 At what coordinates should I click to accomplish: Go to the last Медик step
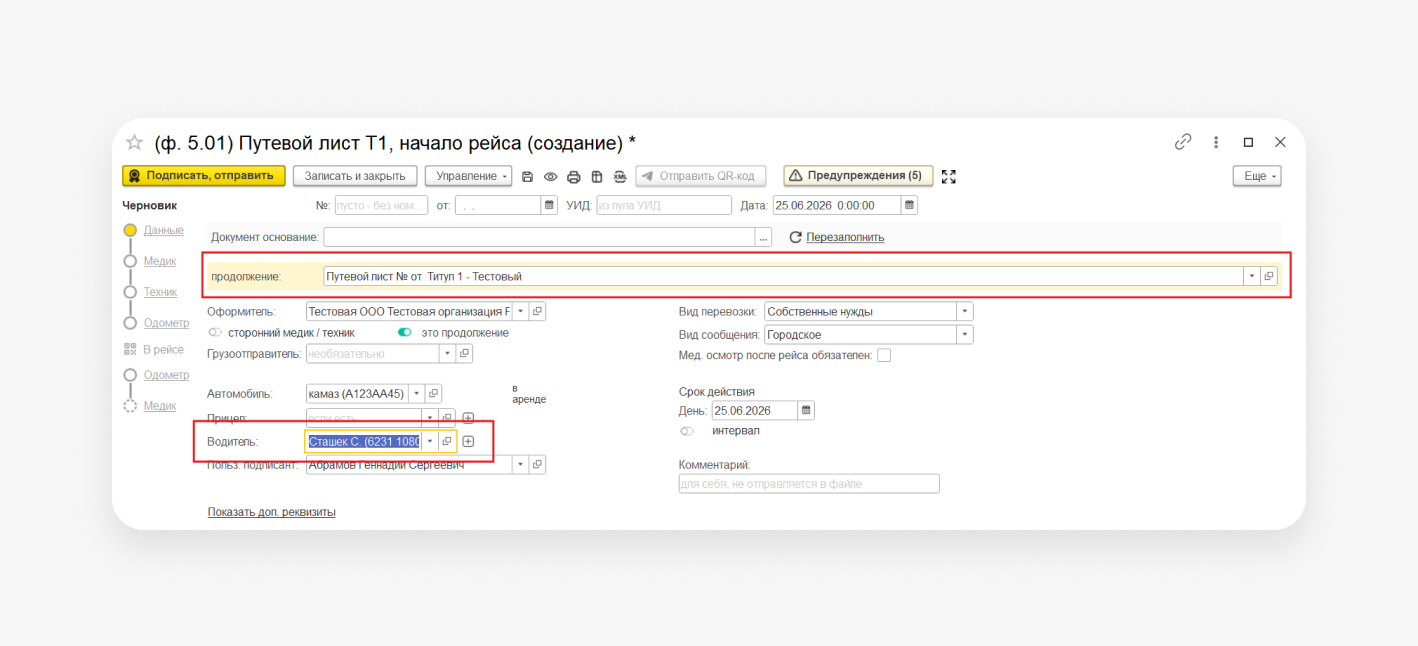point(160,406)
